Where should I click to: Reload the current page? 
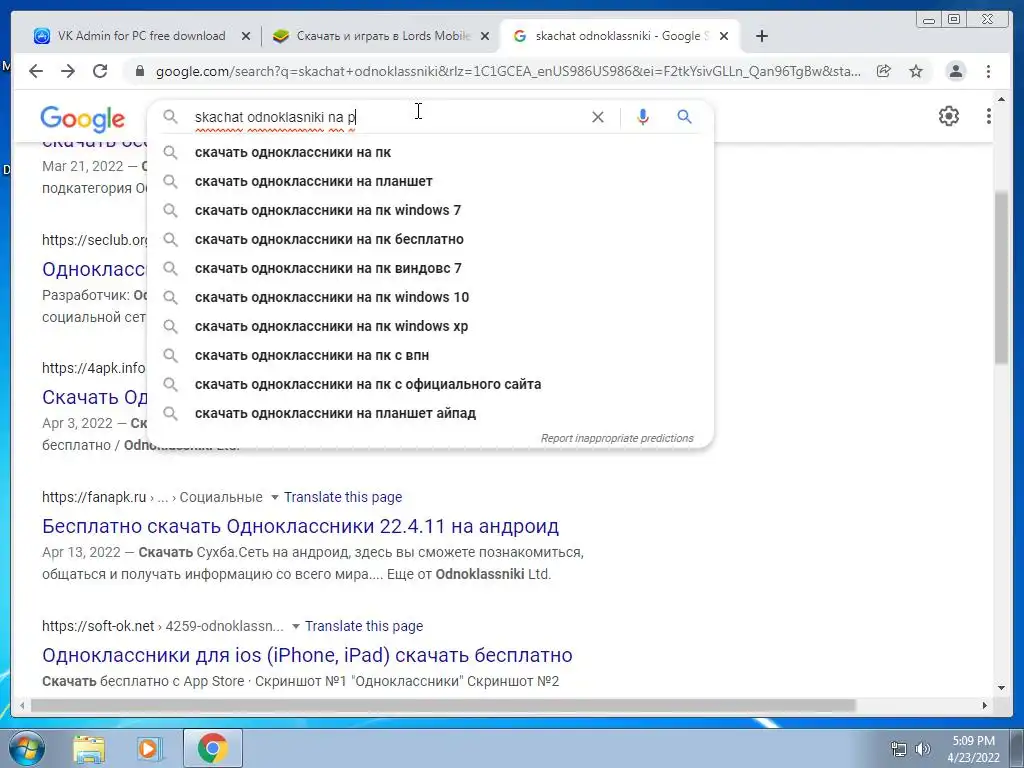coord(100,71)
